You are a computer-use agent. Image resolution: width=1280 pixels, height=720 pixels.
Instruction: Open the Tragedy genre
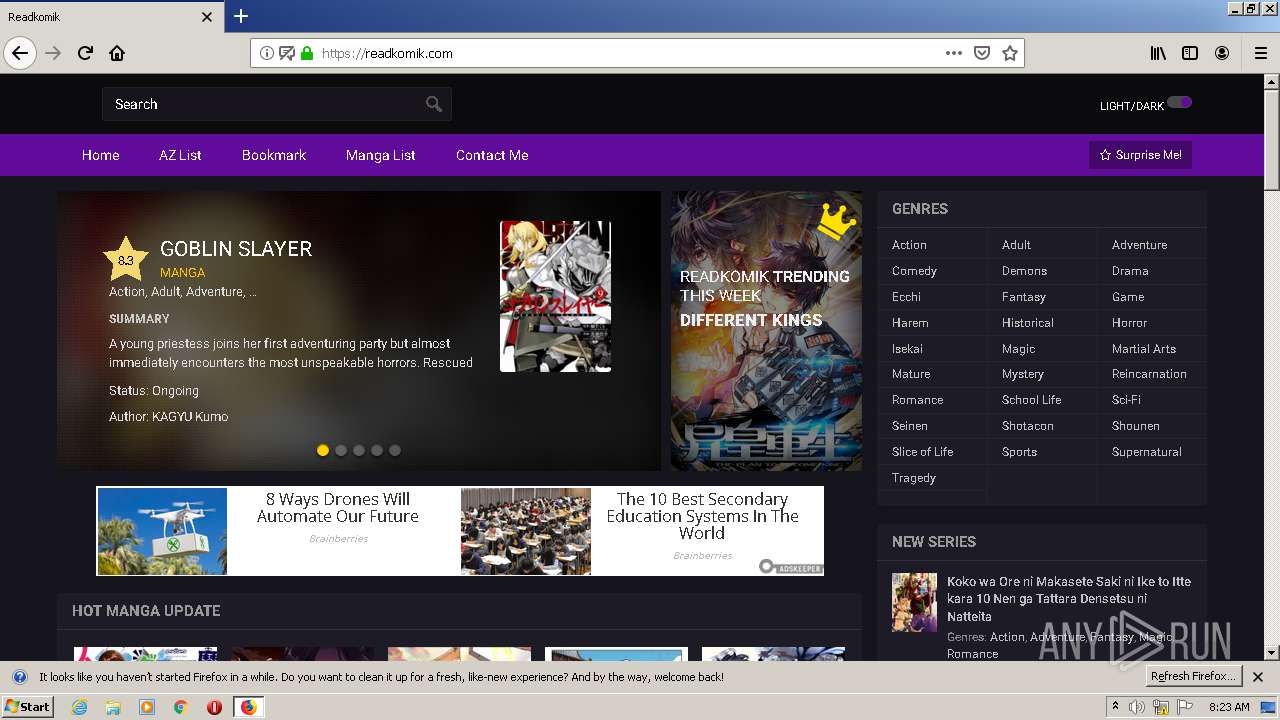[x=914, y=478]
